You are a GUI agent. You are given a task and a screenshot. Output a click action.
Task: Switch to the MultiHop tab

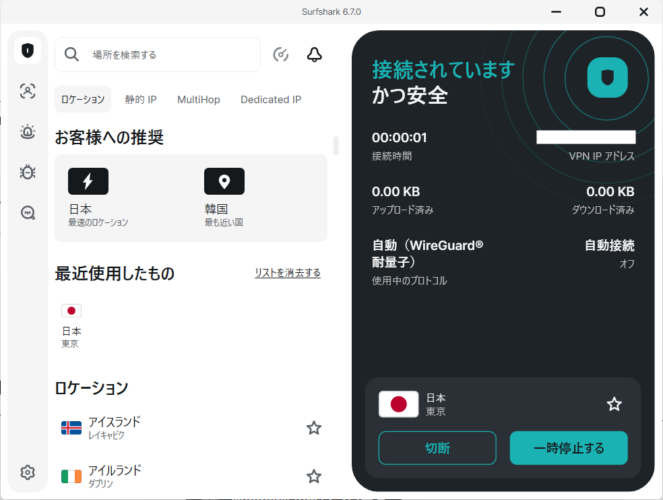199,99
